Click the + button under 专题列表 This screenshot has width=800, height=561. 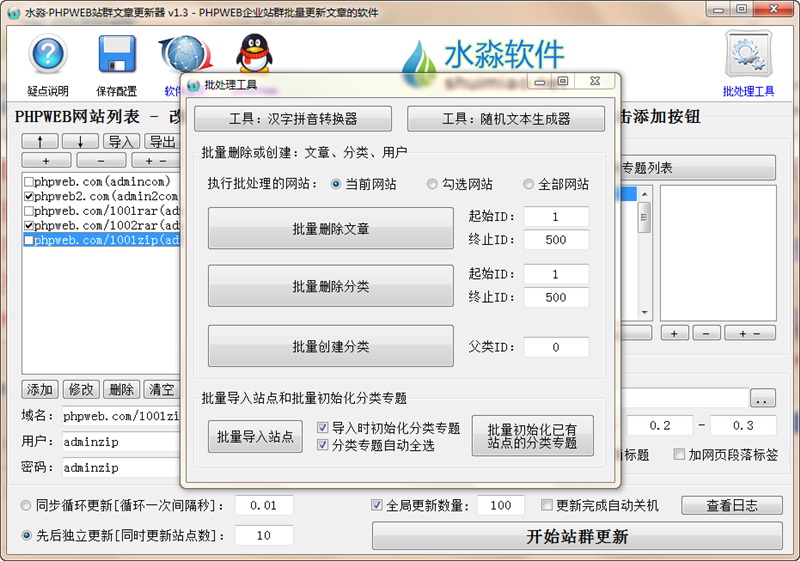click(674, 333)
